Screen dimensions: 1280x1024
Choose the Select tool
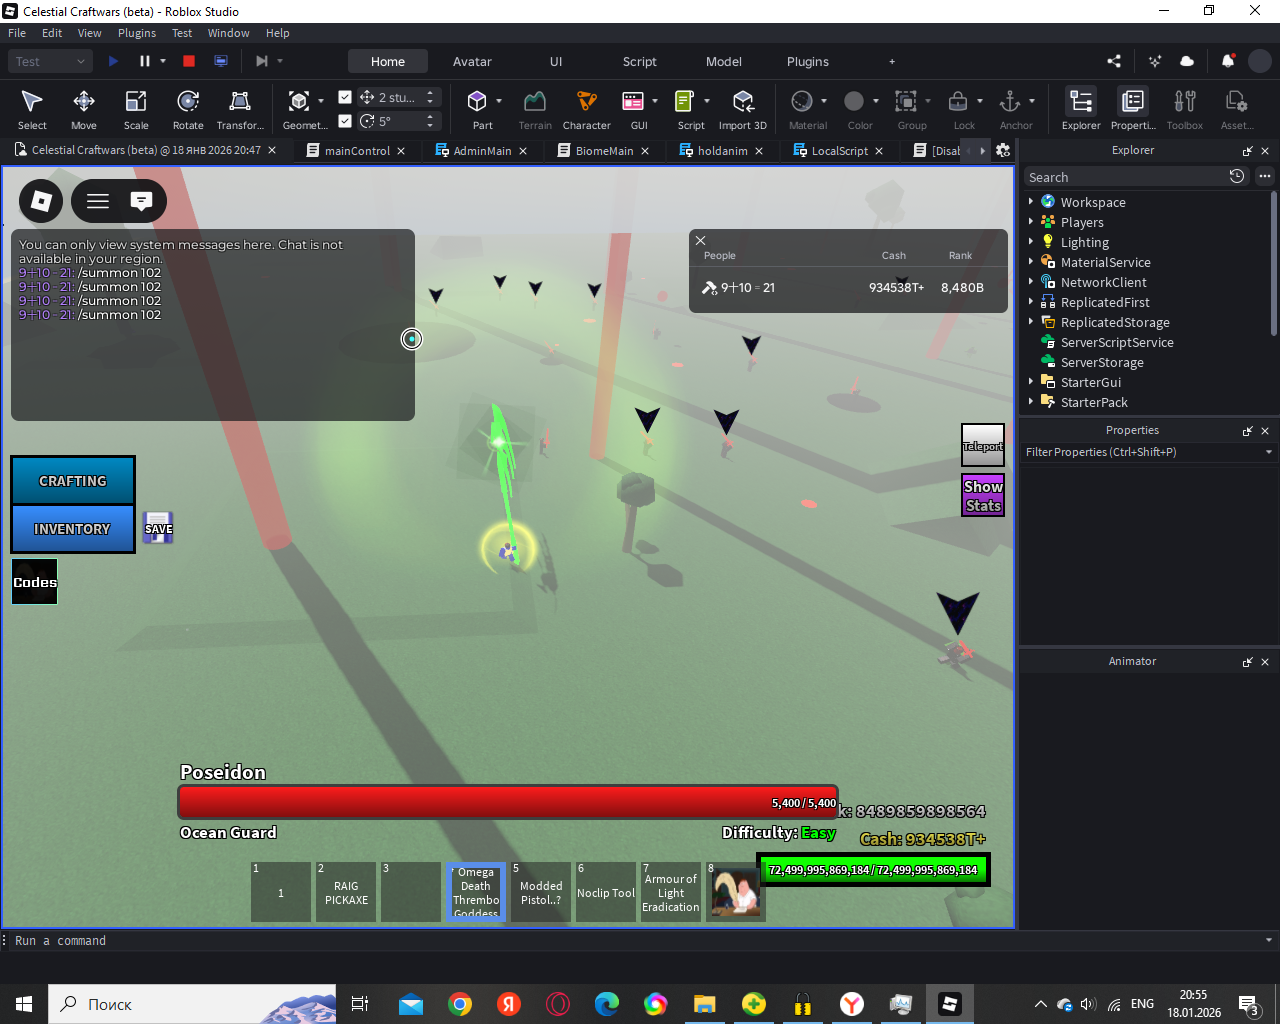[x=32, y=109]
